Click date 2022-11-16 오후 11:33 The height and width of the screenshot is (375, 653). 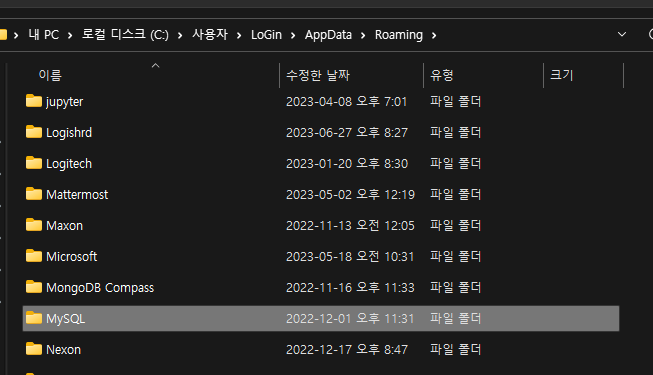tap(350, 288)
